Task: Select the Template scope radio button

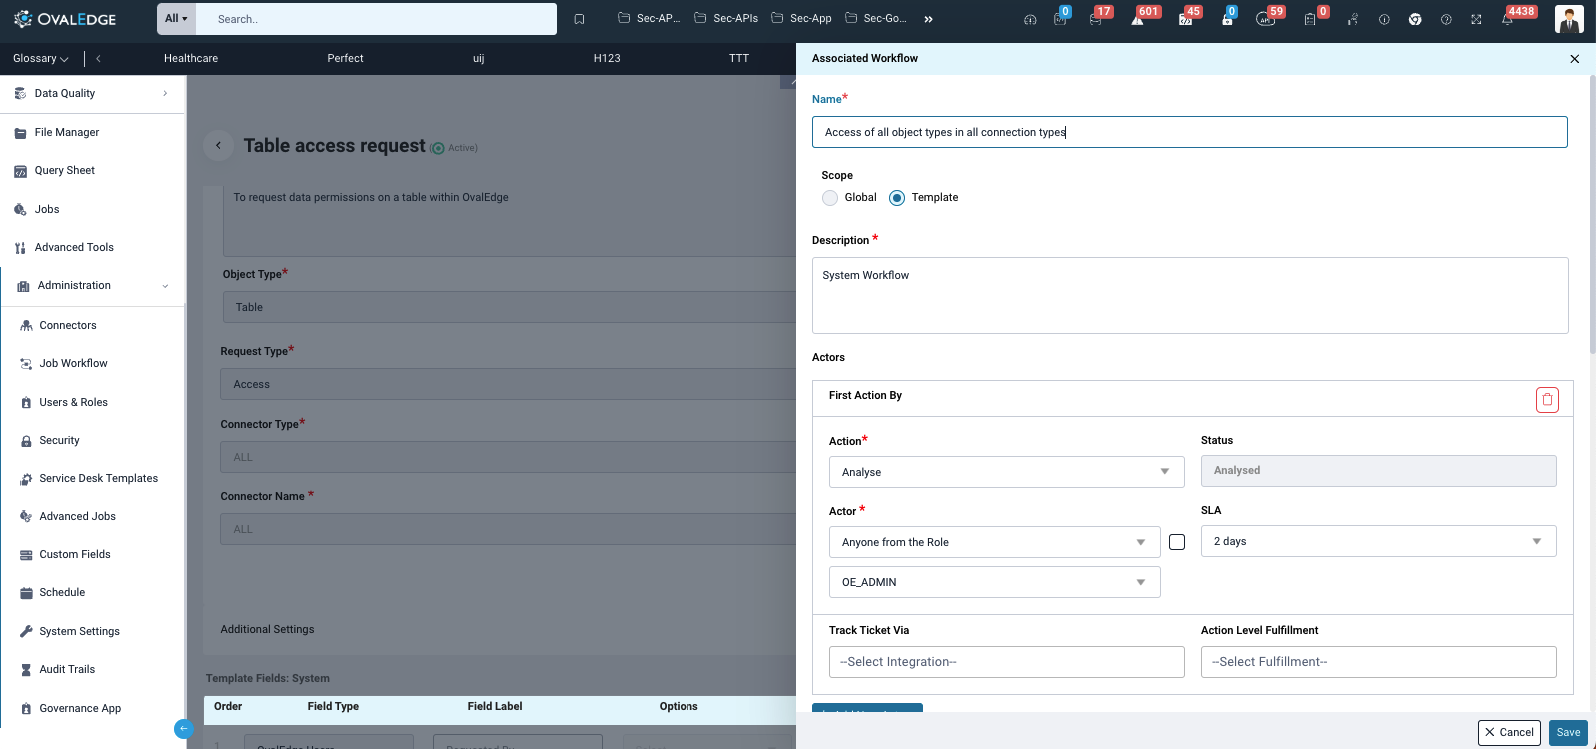Action: click(x=897, y=198)
